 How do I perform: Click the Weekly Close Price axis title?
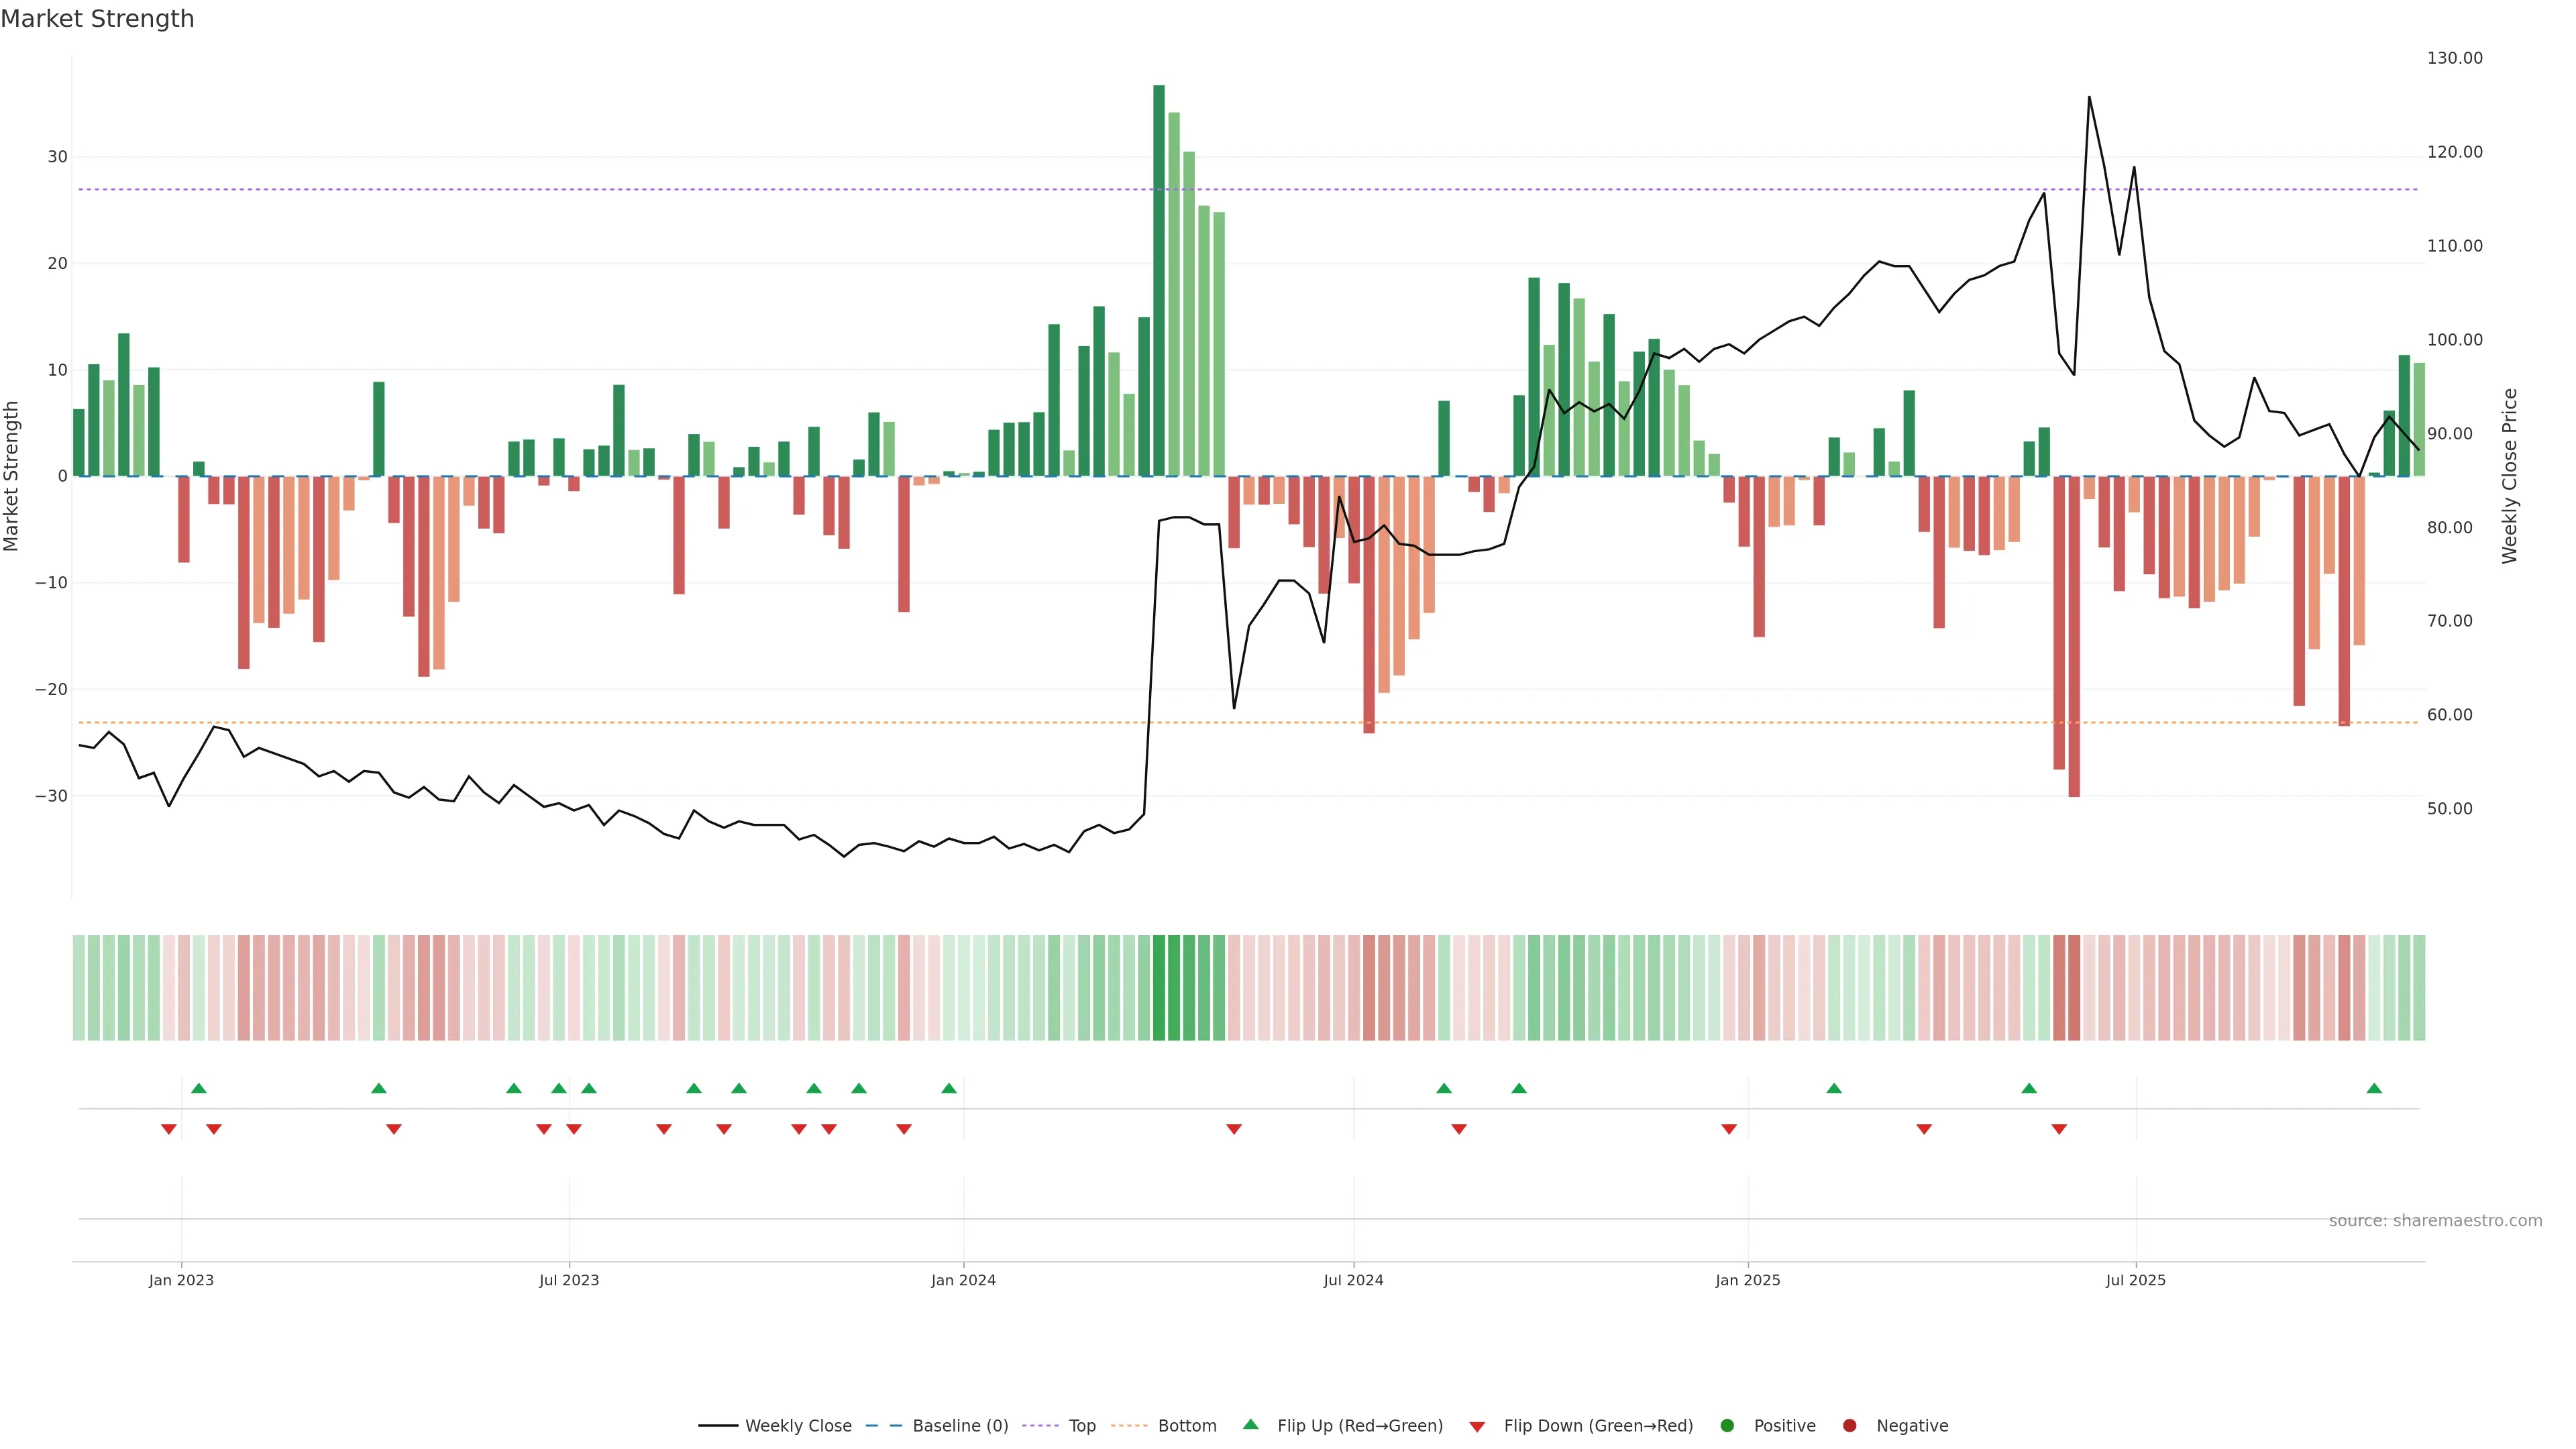2509,476
